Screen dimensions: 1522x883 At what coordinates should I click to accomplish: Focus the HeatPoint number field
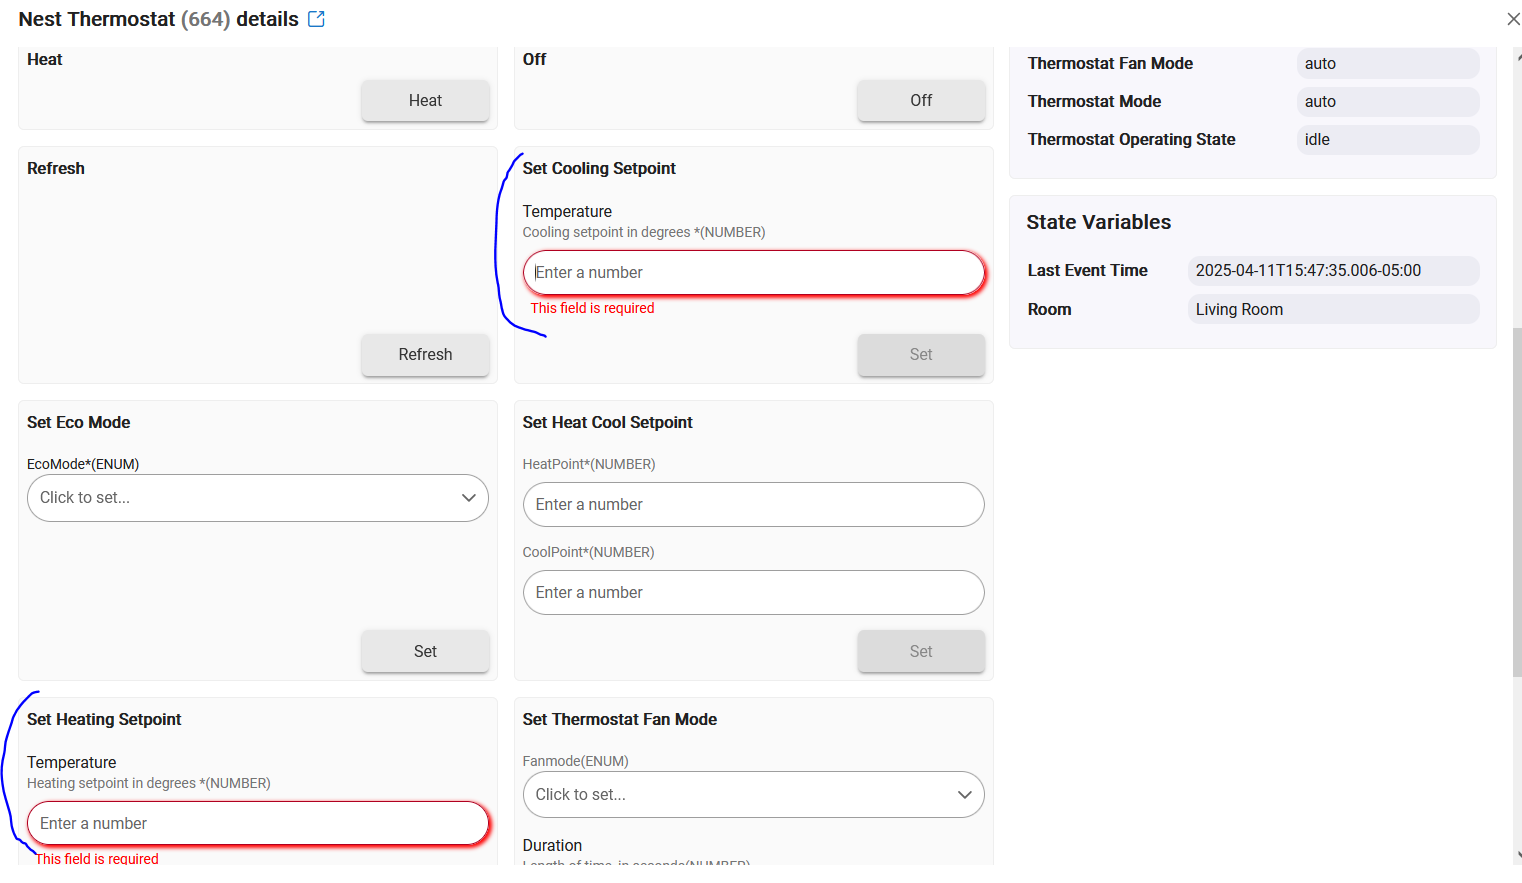coord(754,505)
